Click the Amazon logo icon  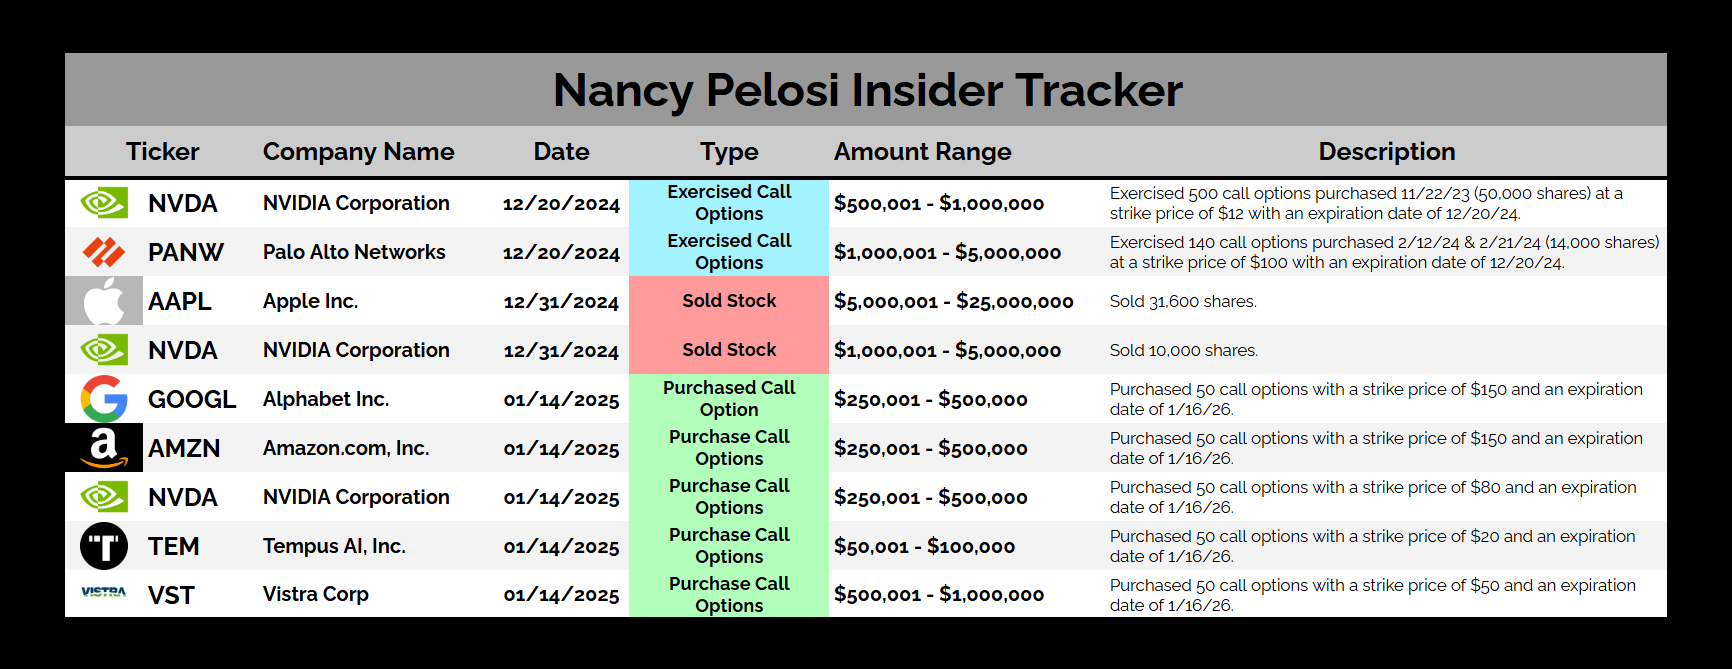104,448
